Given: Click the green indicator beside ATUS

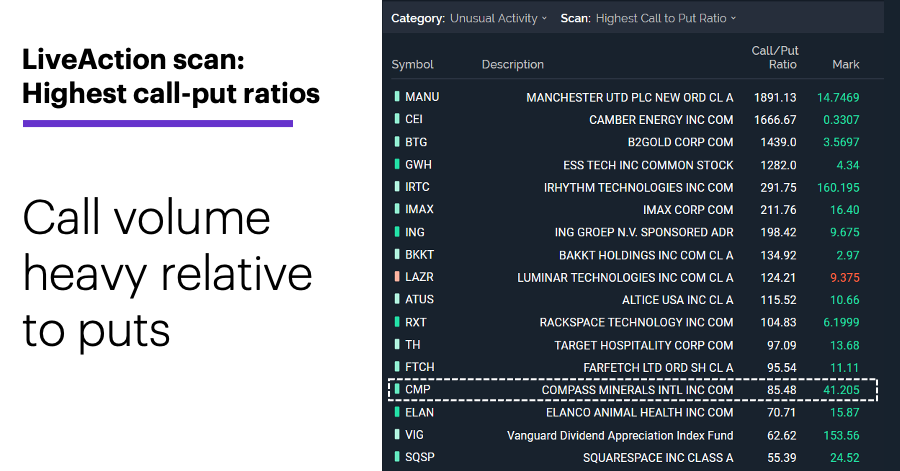Looking at the screenshot, I should [397, 299].
